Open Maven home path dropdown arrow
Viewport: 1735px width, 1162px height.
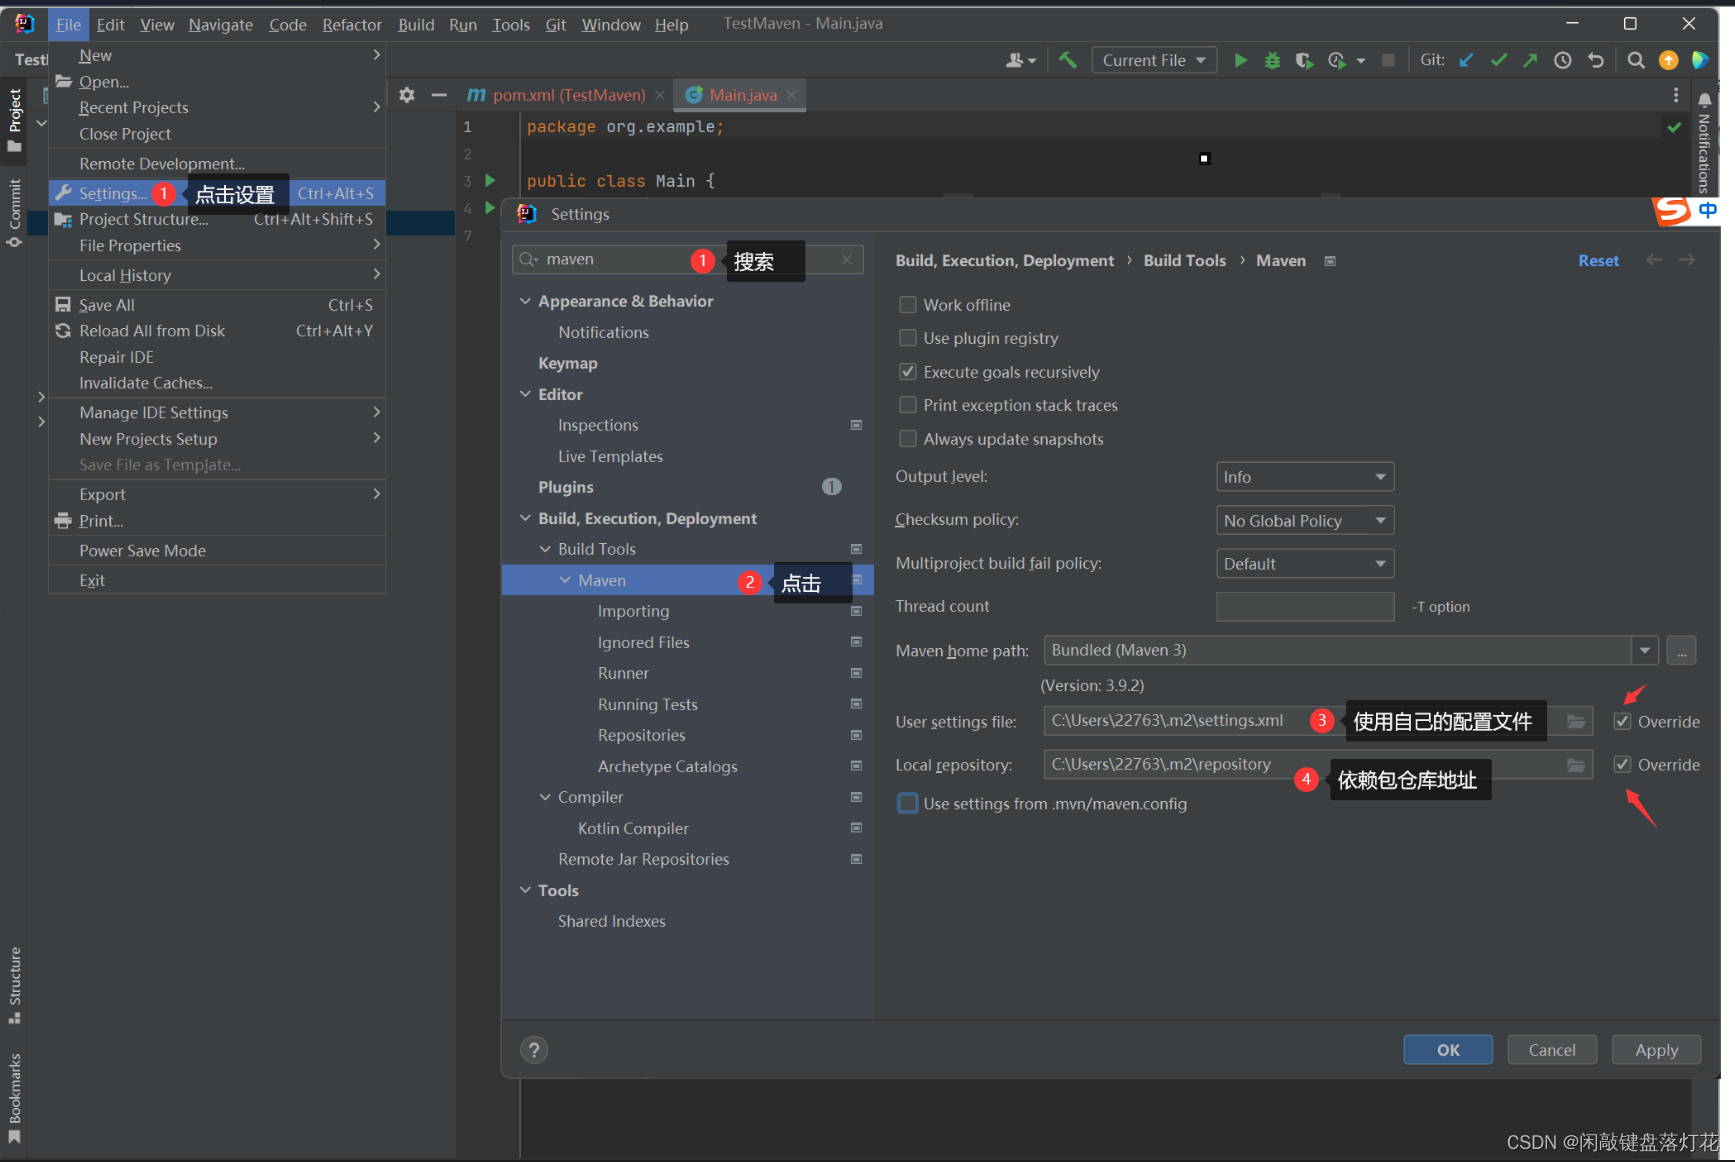coord(1645,651)
